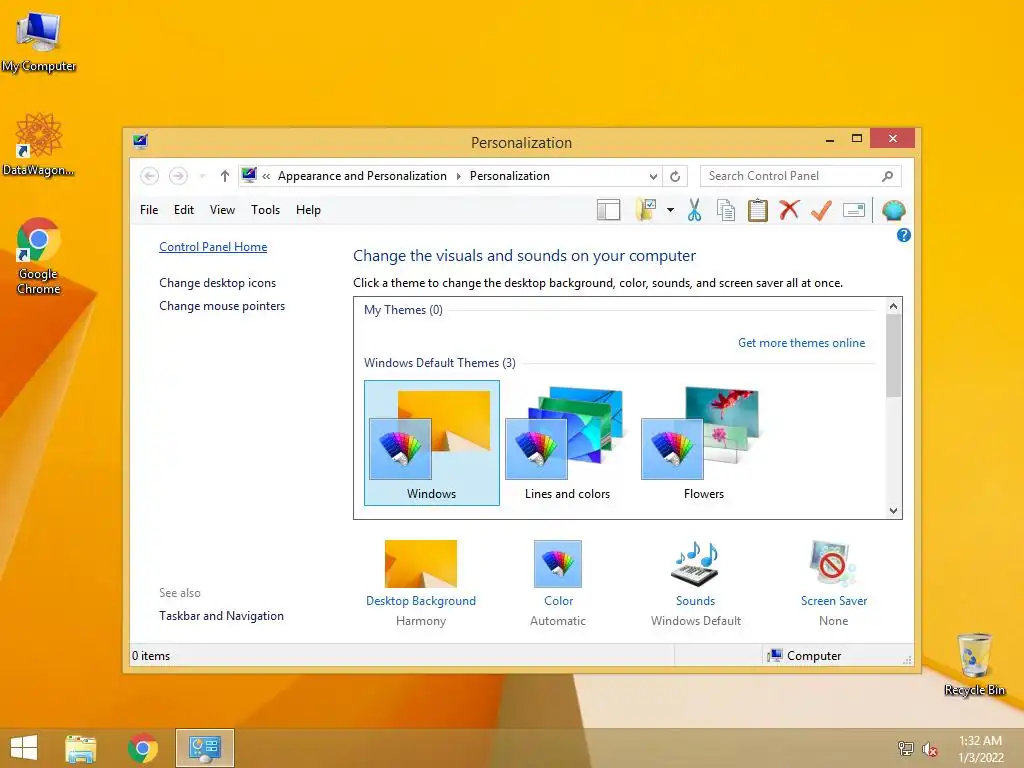Click the Personalization window title icon

click(x=140, y=141)
